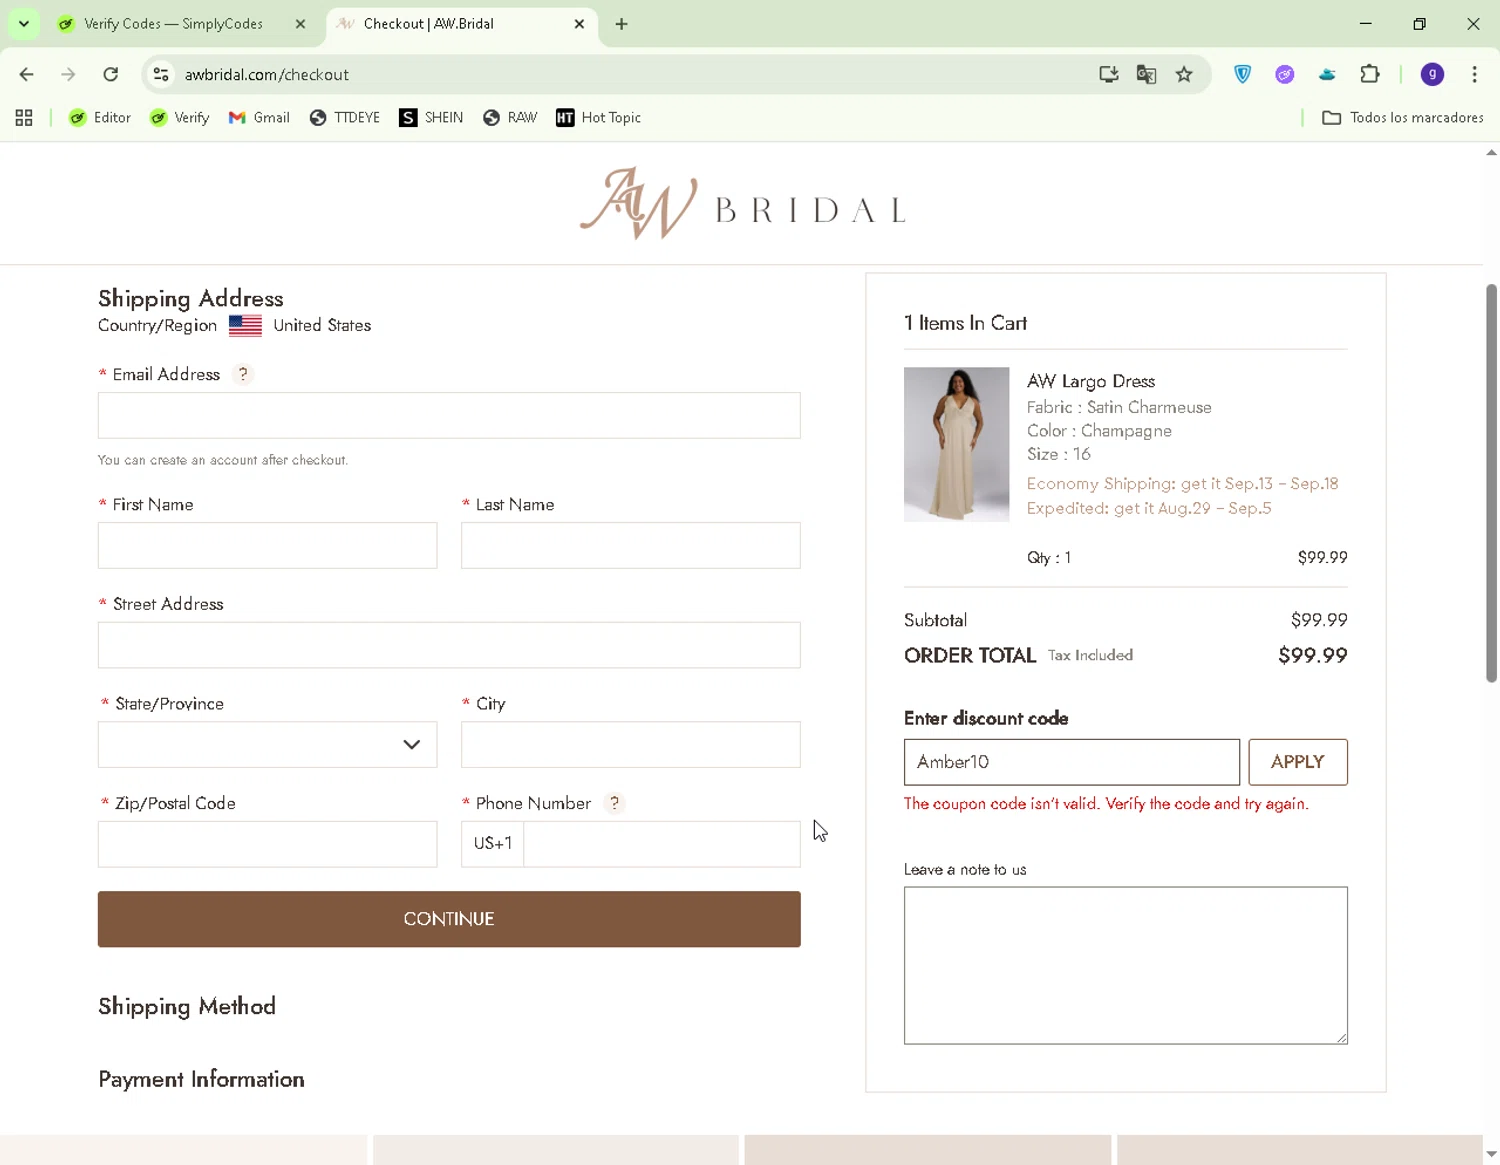Open Todos los marcadores folder
Screen dimensions: 1500x1165
1403,118
